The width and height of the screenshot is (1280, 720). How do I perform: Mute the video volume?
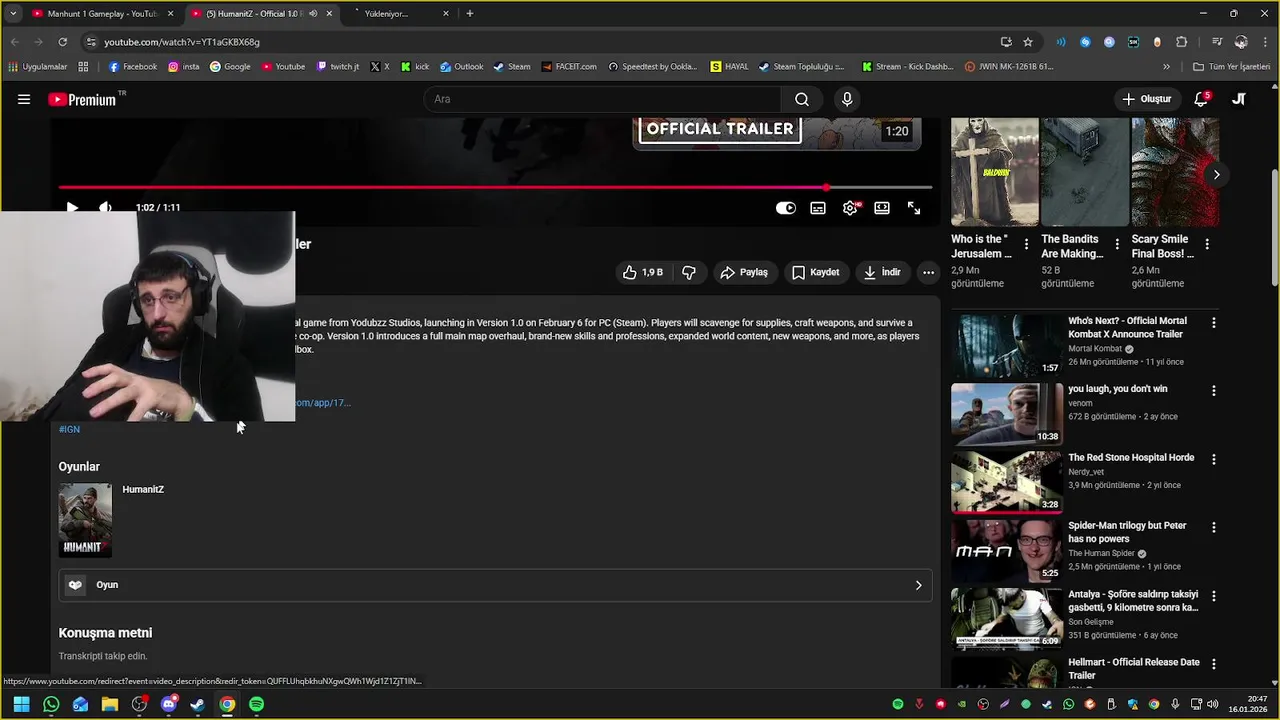click(105, 208)
